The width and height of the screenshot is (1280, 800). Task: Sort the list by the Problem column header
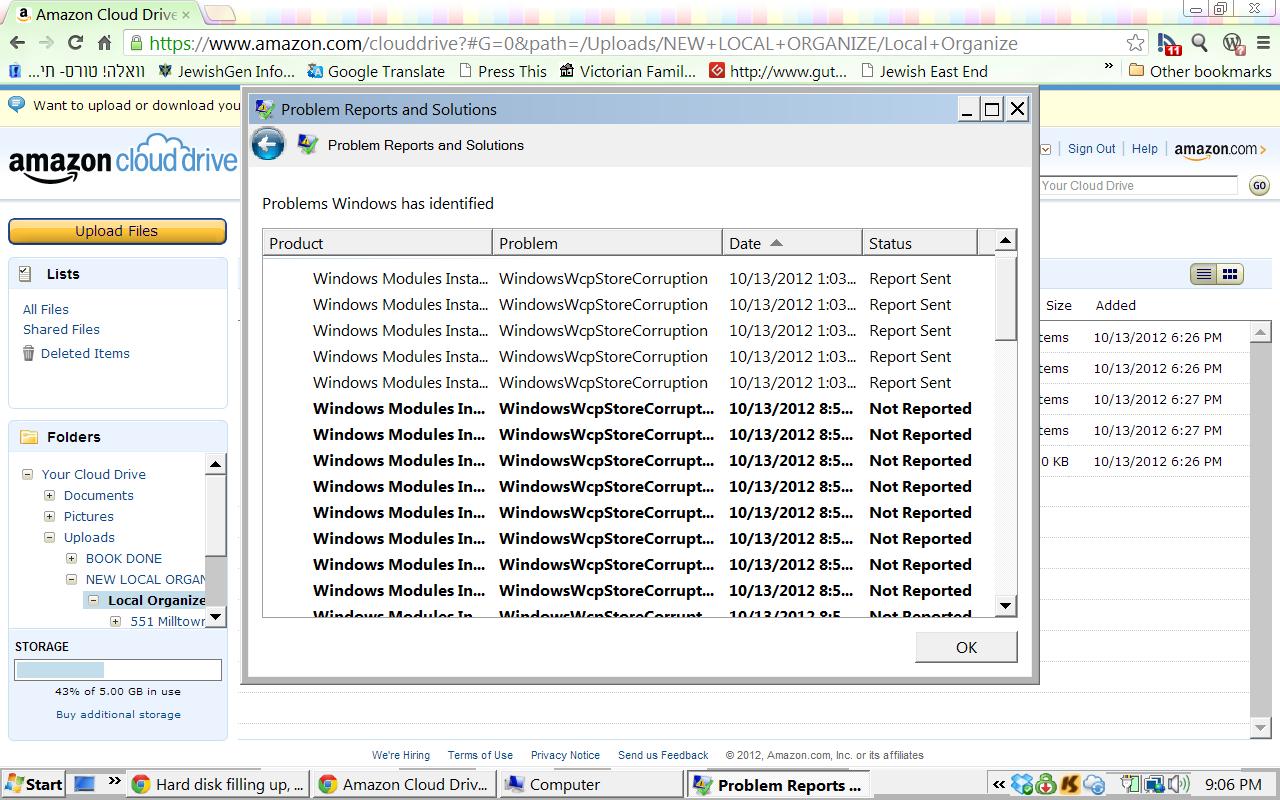pos(607,243)
